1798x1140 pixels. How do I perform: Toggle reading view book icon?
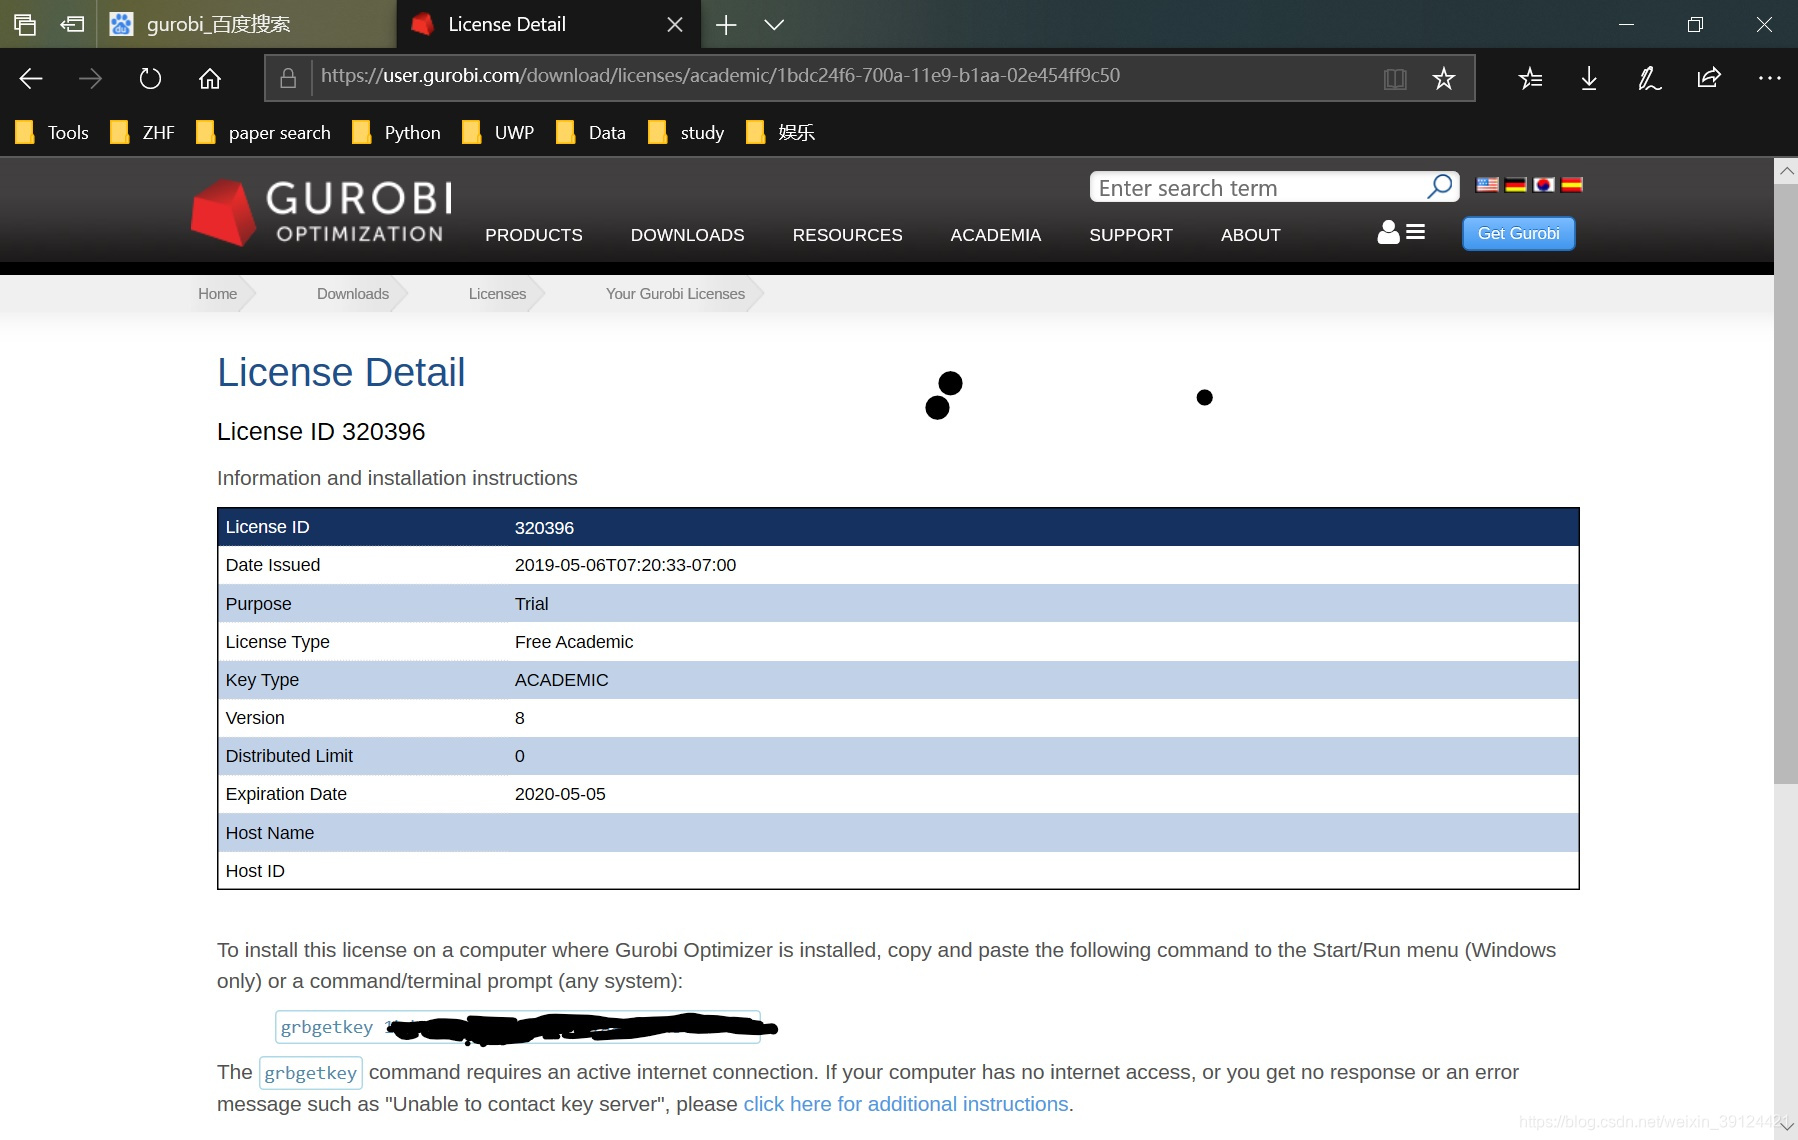click(1395, 78)
